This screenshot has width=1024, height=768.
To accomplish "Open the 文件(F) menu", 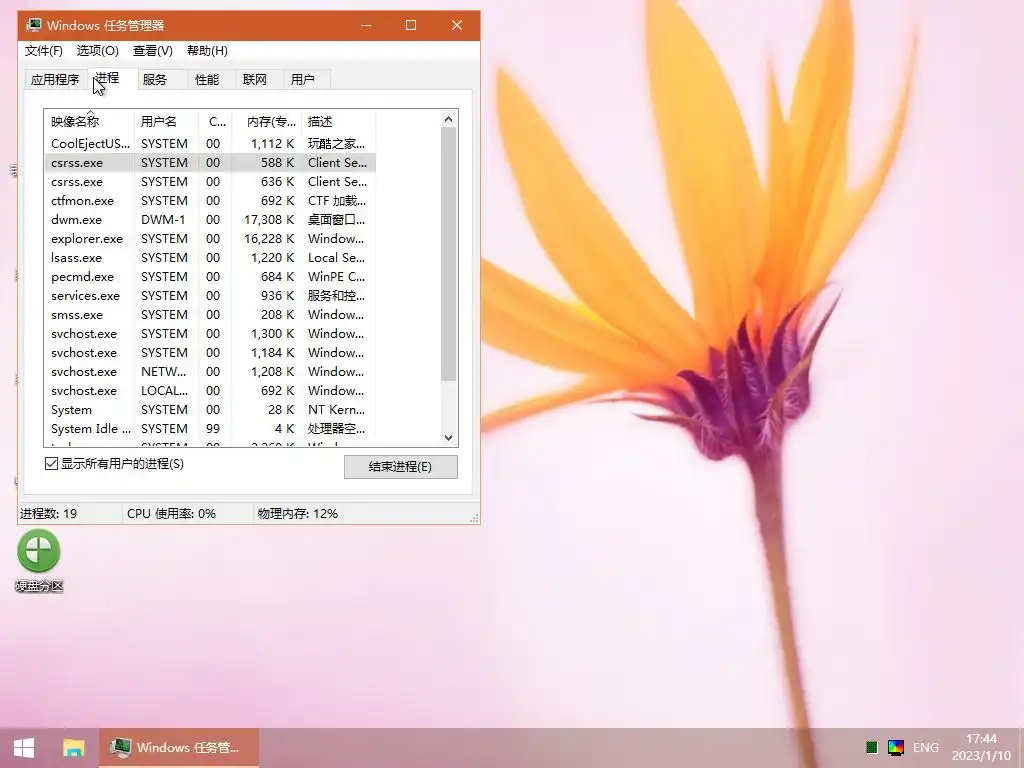I will coord(44,51).
